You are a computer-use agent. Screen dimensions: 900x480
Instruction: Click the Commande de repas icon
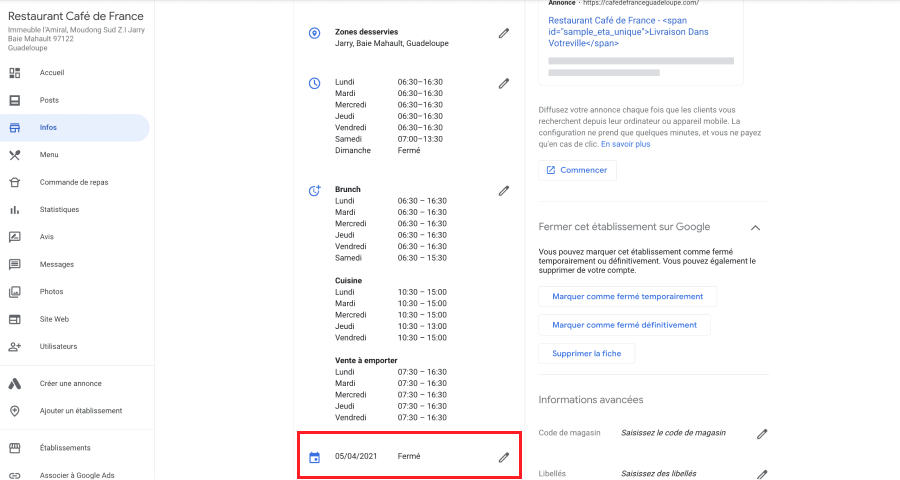coord(15,182)
